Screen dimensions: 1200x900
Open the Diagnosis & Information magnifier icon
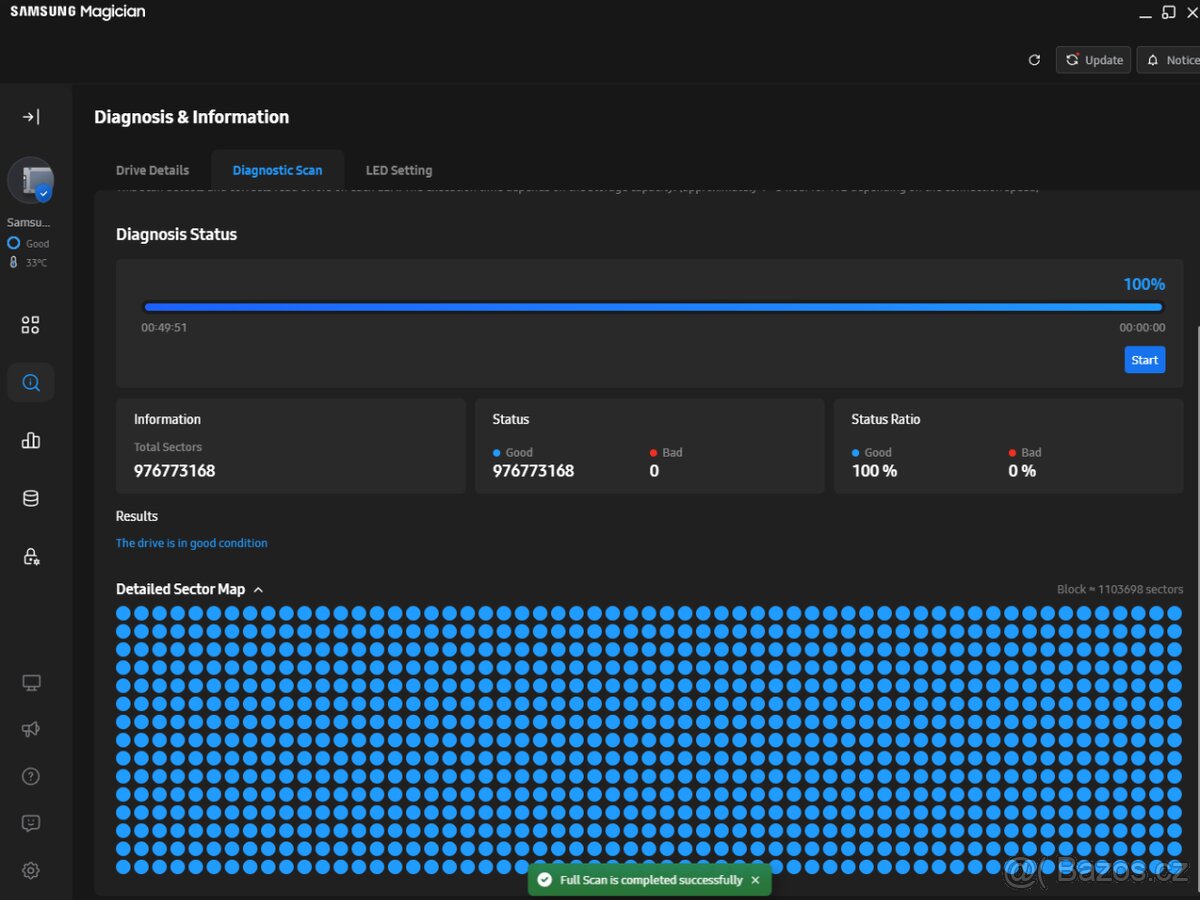point(31,382)
